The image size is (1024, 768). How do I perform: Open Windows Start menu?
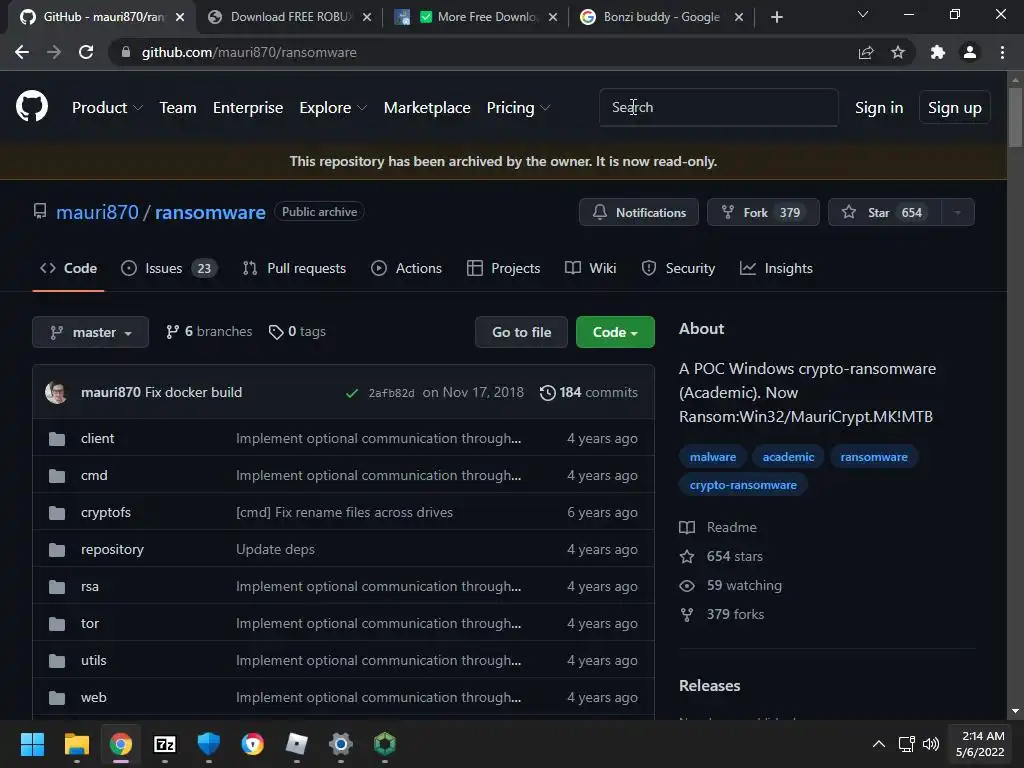click(x=32, y=744)
